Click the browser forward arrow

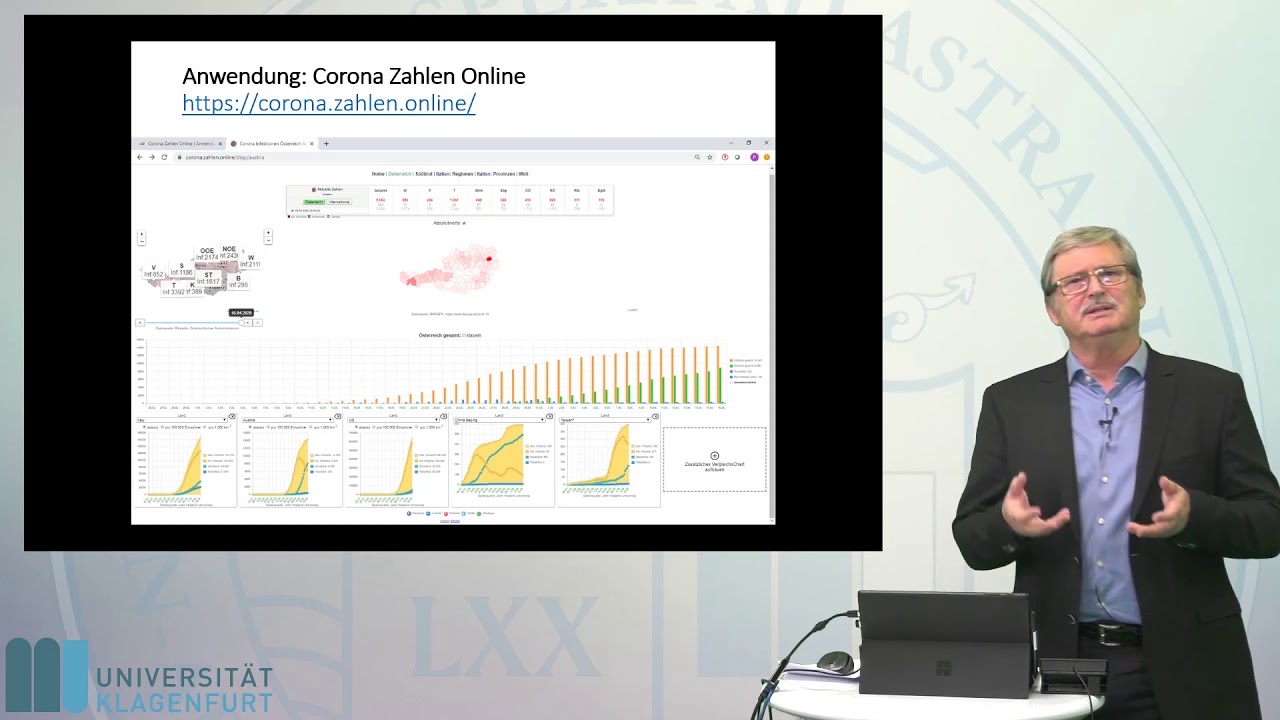click(152, 157)
